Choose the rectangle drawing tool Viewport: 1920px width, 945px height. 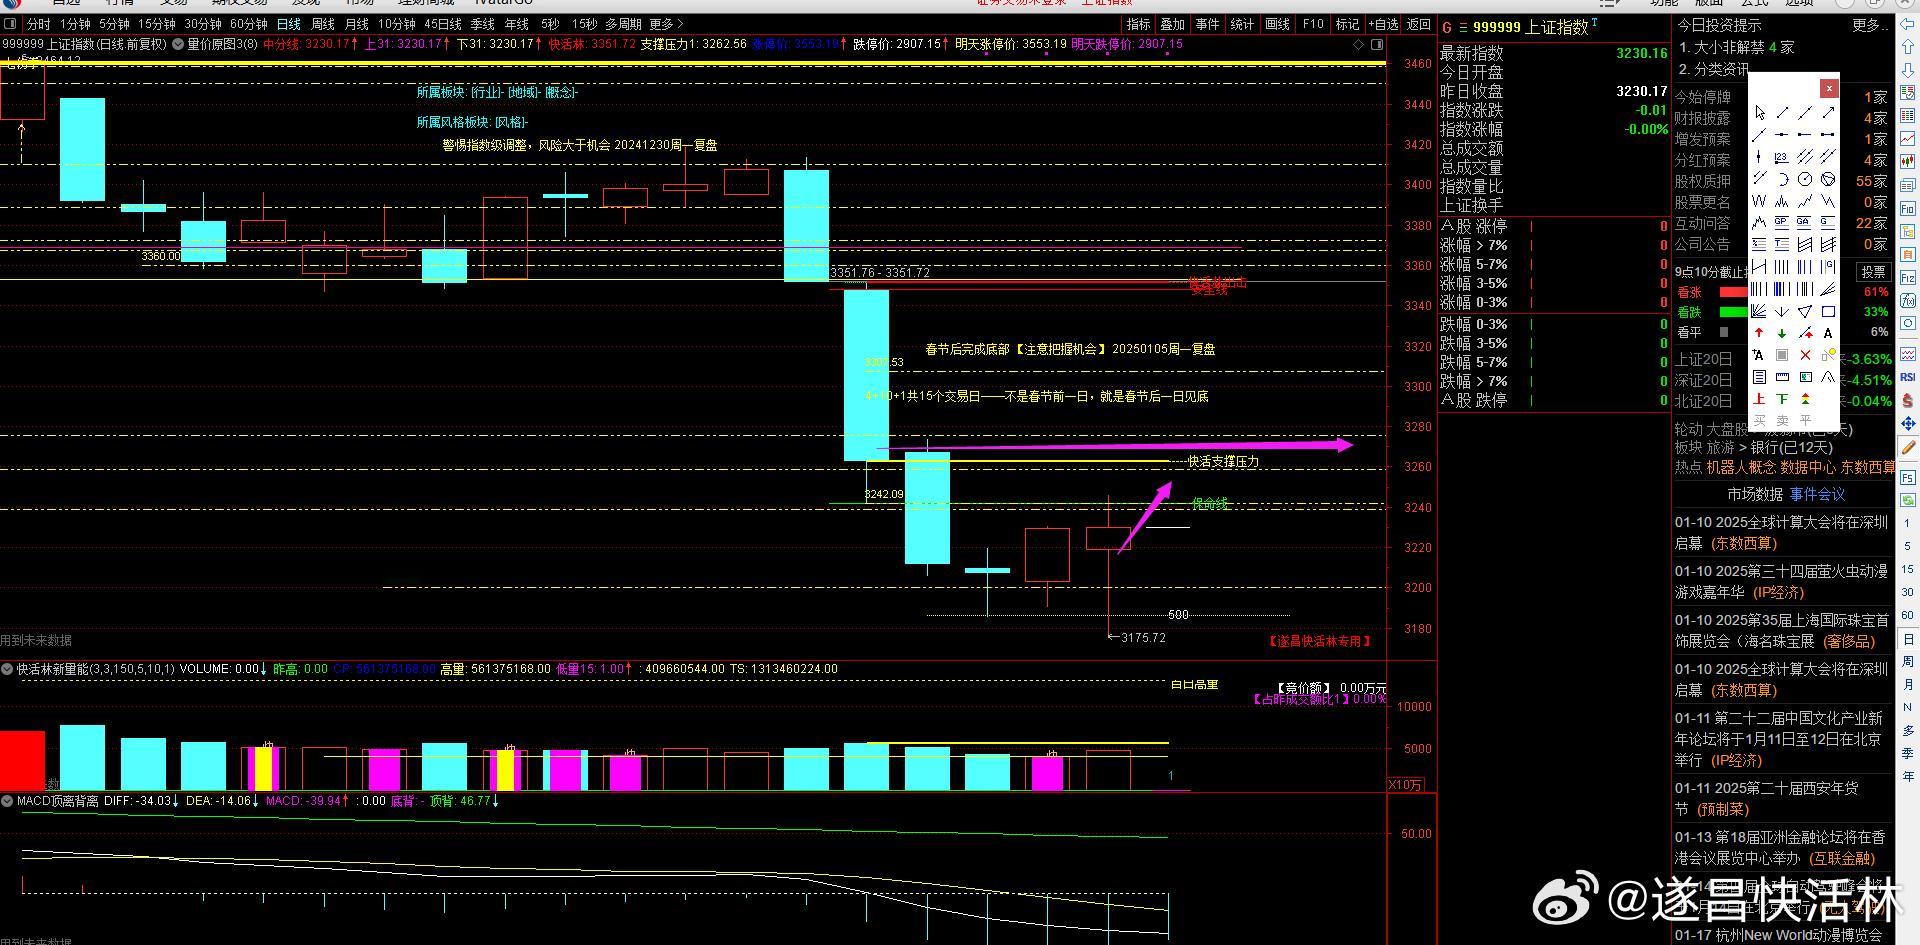pyautogui.click(x=1828, y=311)
